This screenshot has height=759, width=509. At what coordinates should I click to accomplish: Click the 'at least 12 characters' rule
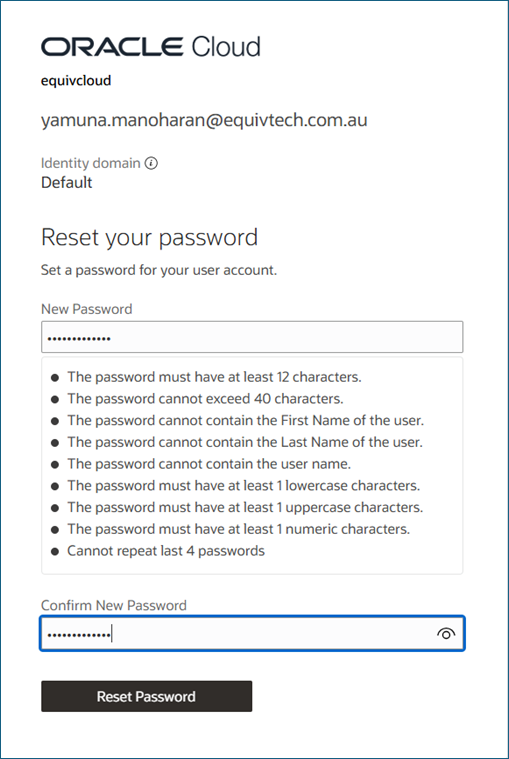tap(214, 377)
